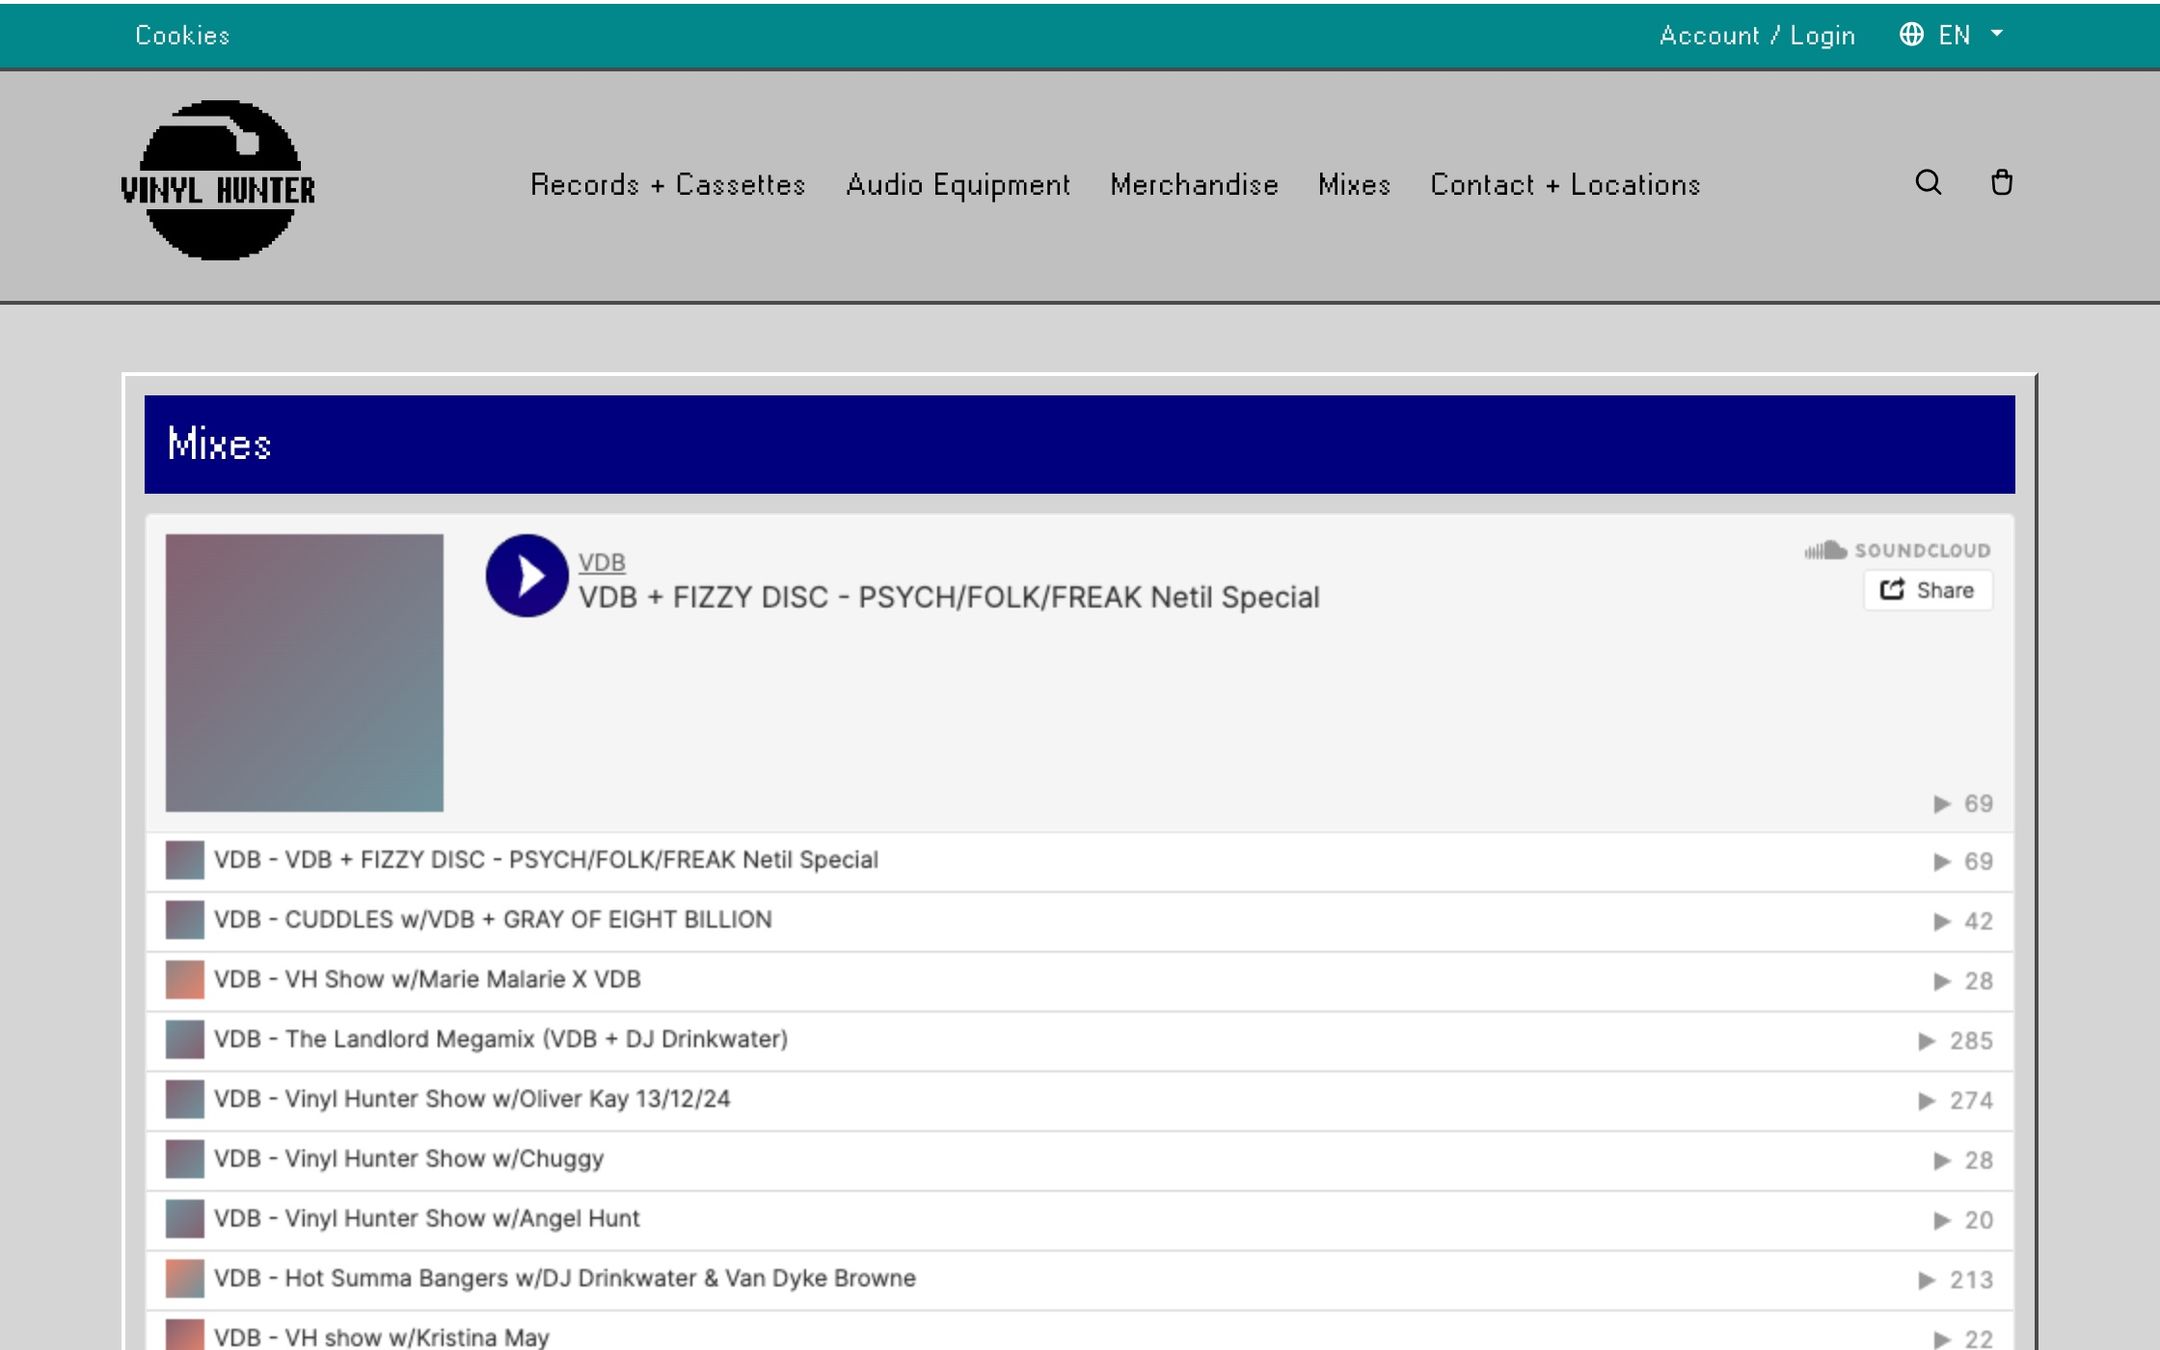Click play count 274 on Oliver Kay row
The width and height of the screenshot is (2160, 1350).
coord(1956,1101)
